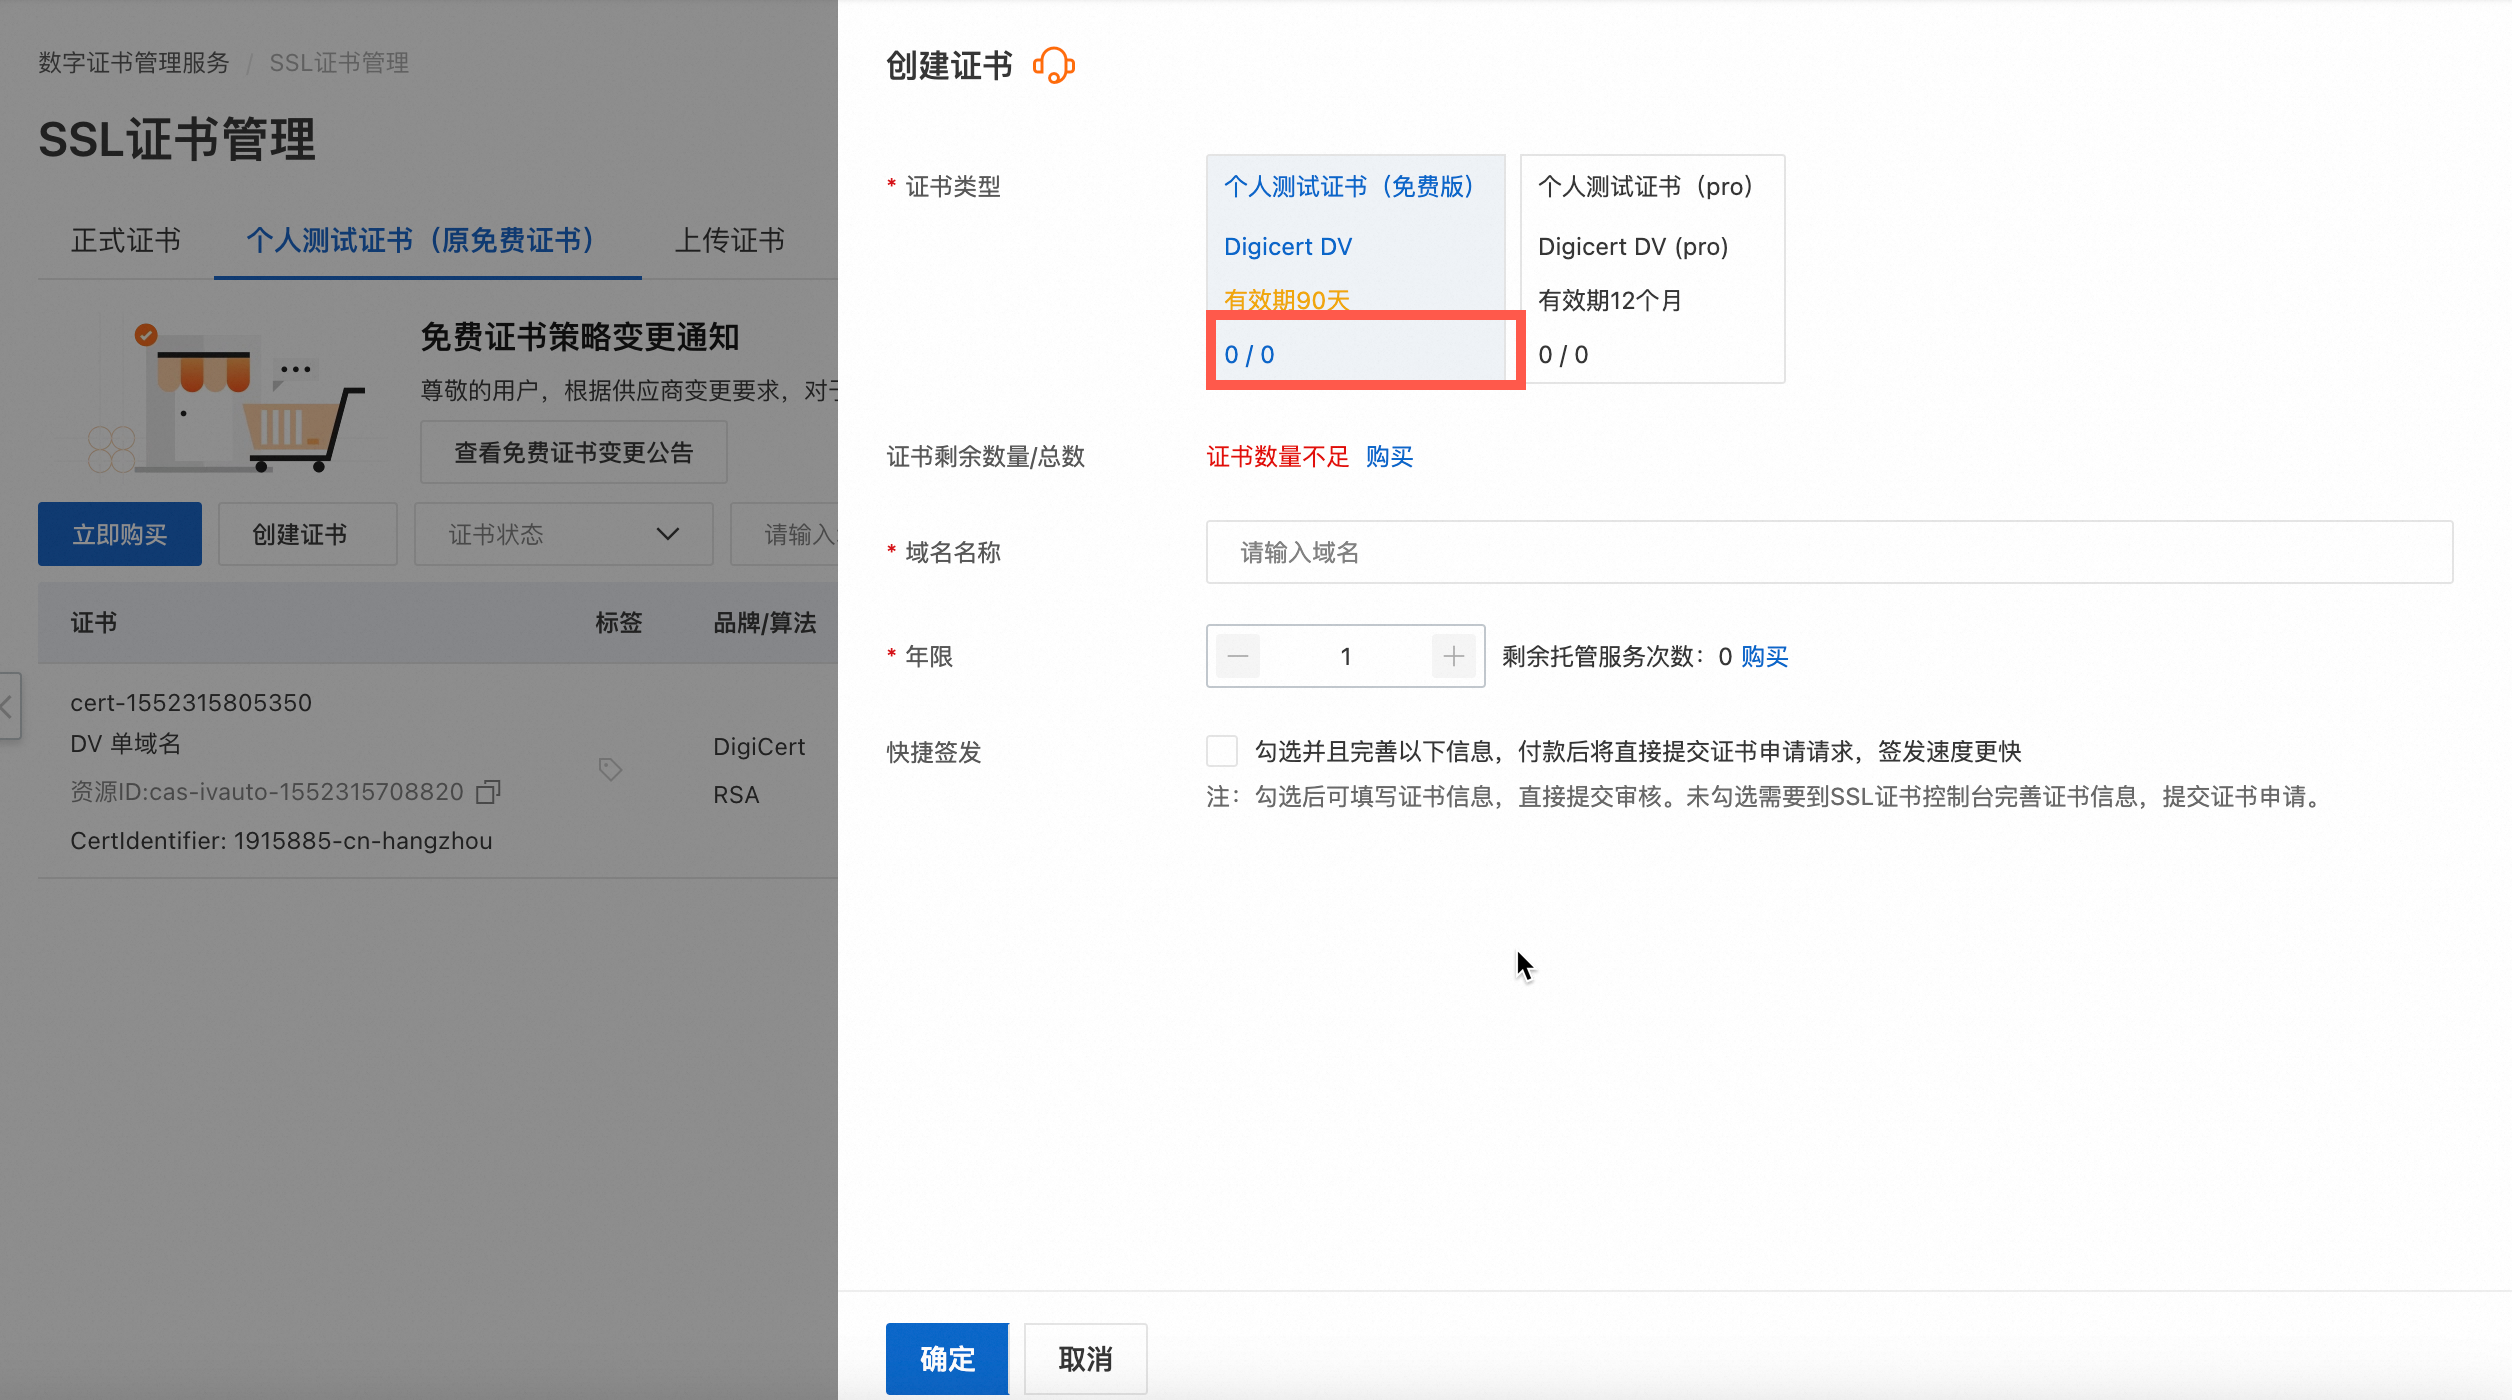The height and width of the screenshot is (1400, 2512).
Task: Switch to 个人测试证书（原免费证书）tab
Action: coord(427,240)
